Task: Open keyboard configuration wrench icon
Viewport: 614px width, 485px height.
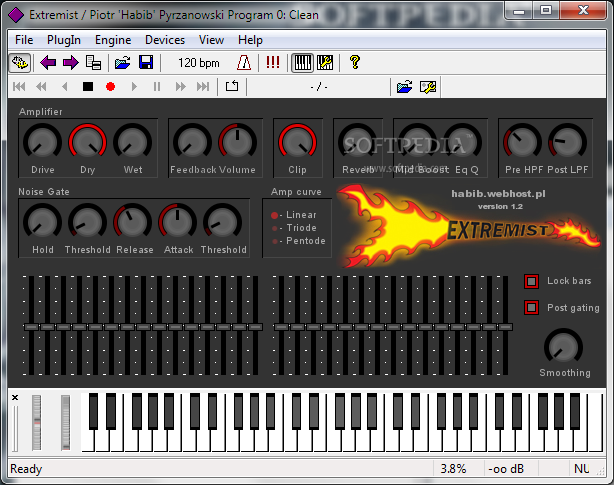Action: [x=325, y=63]
